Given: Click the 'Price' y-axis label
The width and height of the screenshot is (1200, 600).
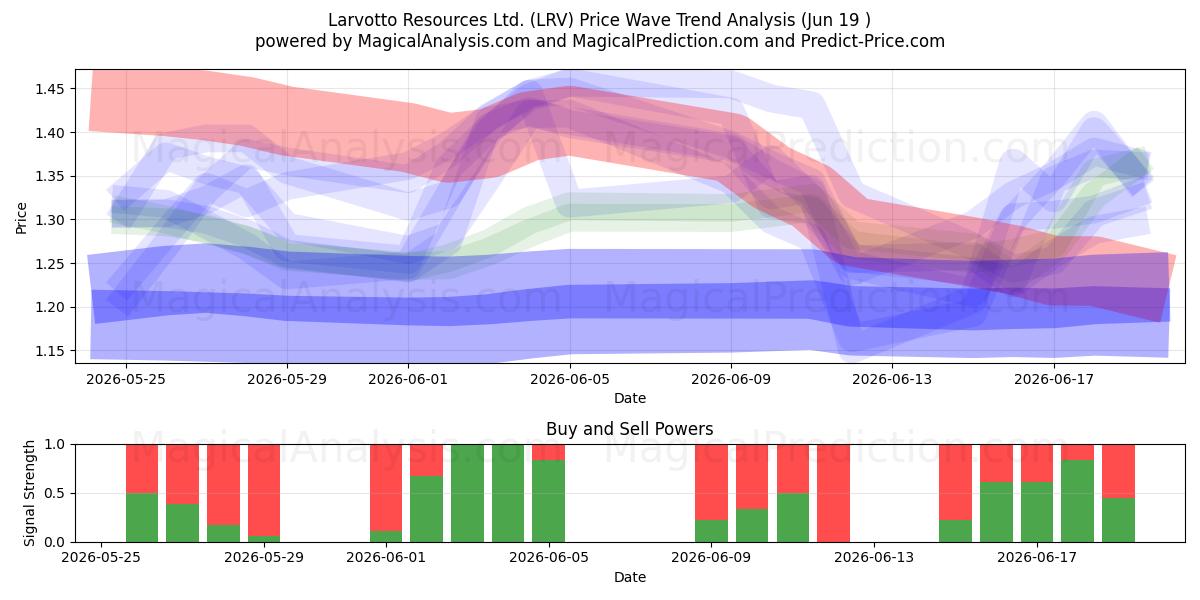Looking at the screenshot, I should point(22,216).
